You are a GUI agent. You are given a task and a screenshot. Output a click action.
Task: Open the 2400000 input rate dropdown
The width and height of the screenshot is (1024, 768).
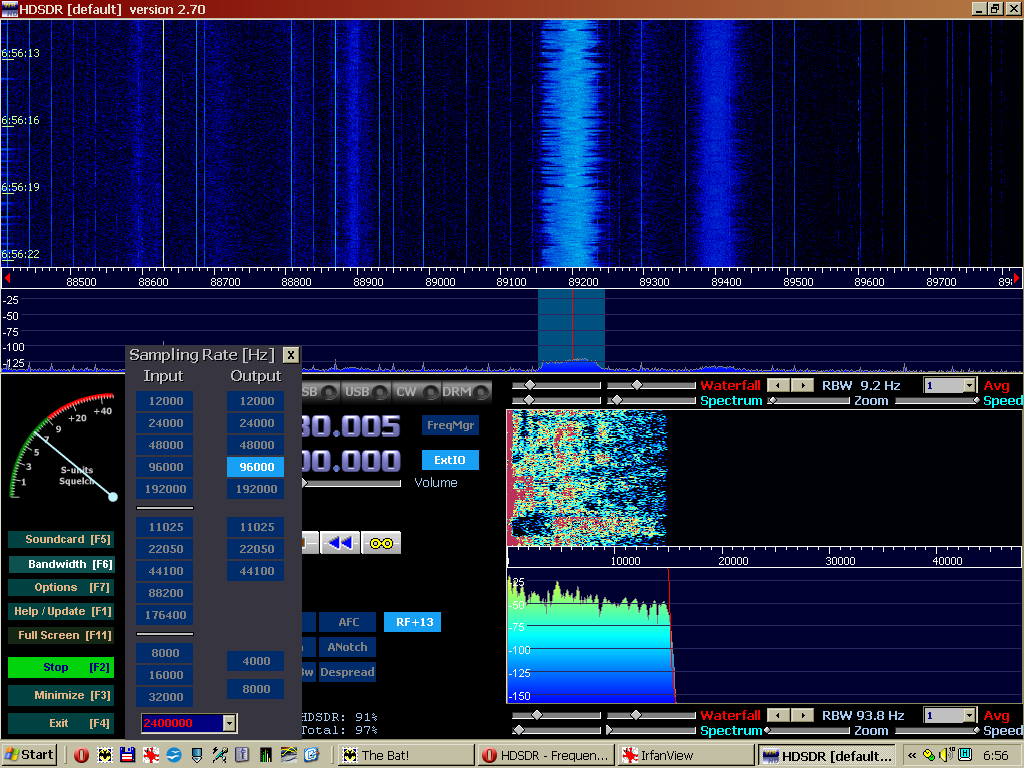229,723
